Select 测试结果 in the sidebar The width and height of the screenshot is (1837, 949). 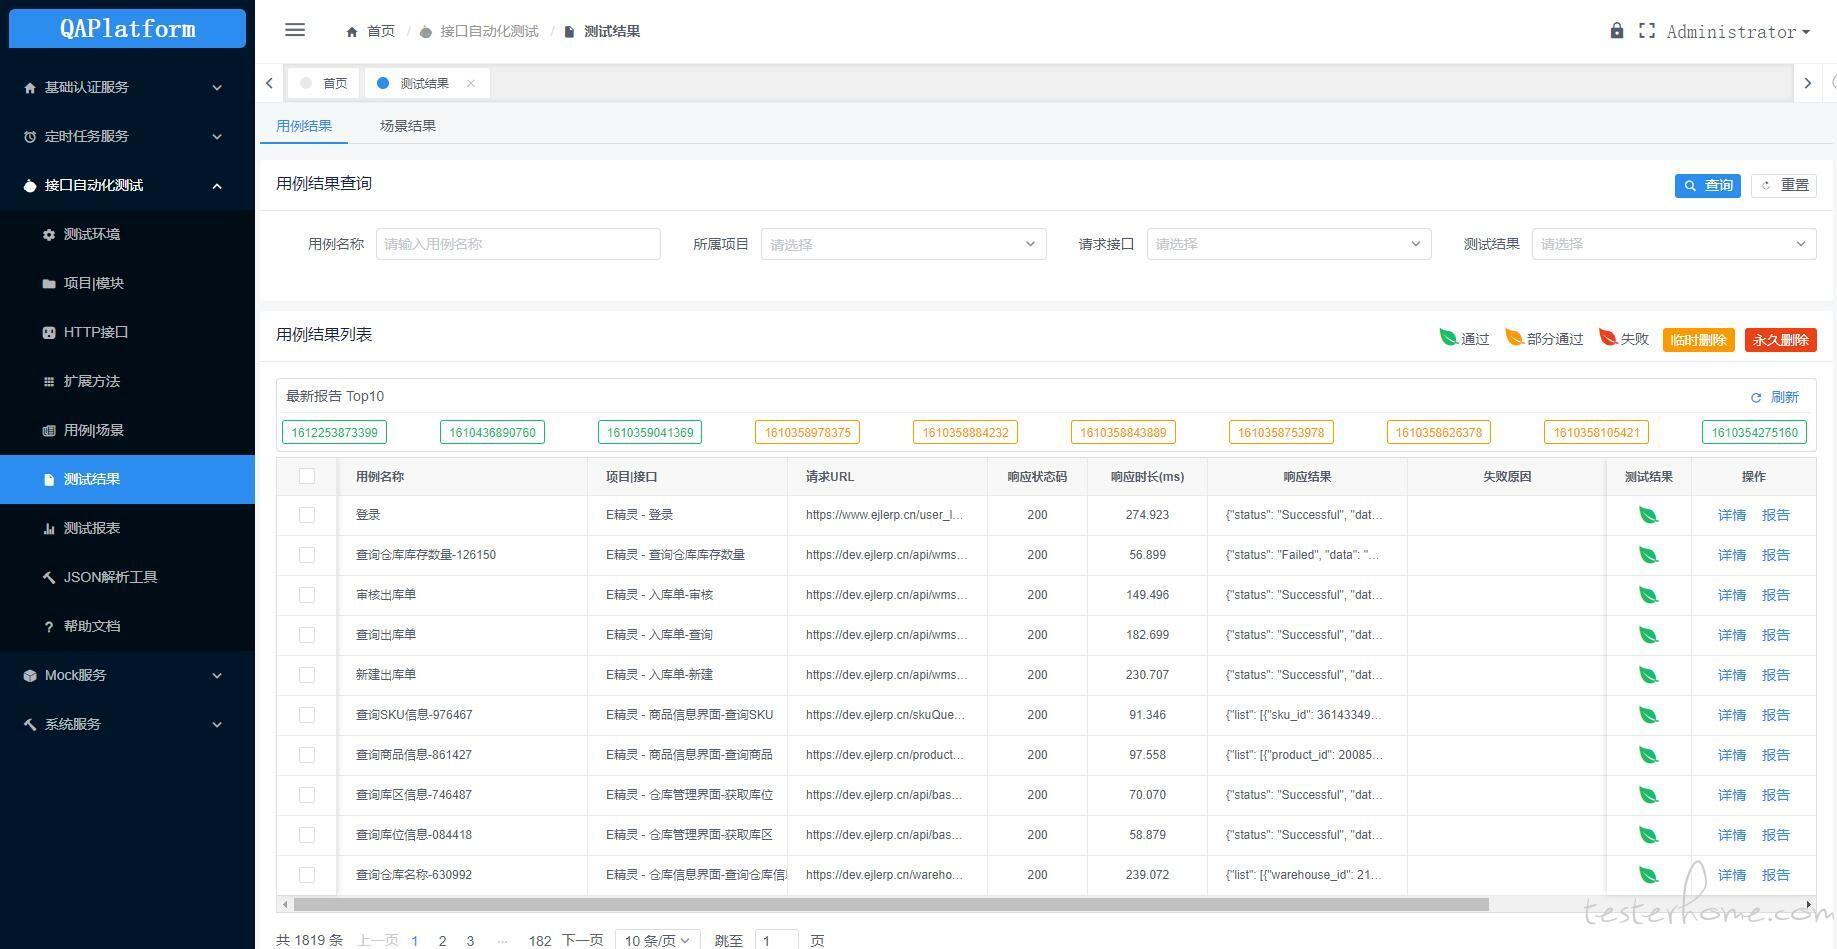point(128,479)
